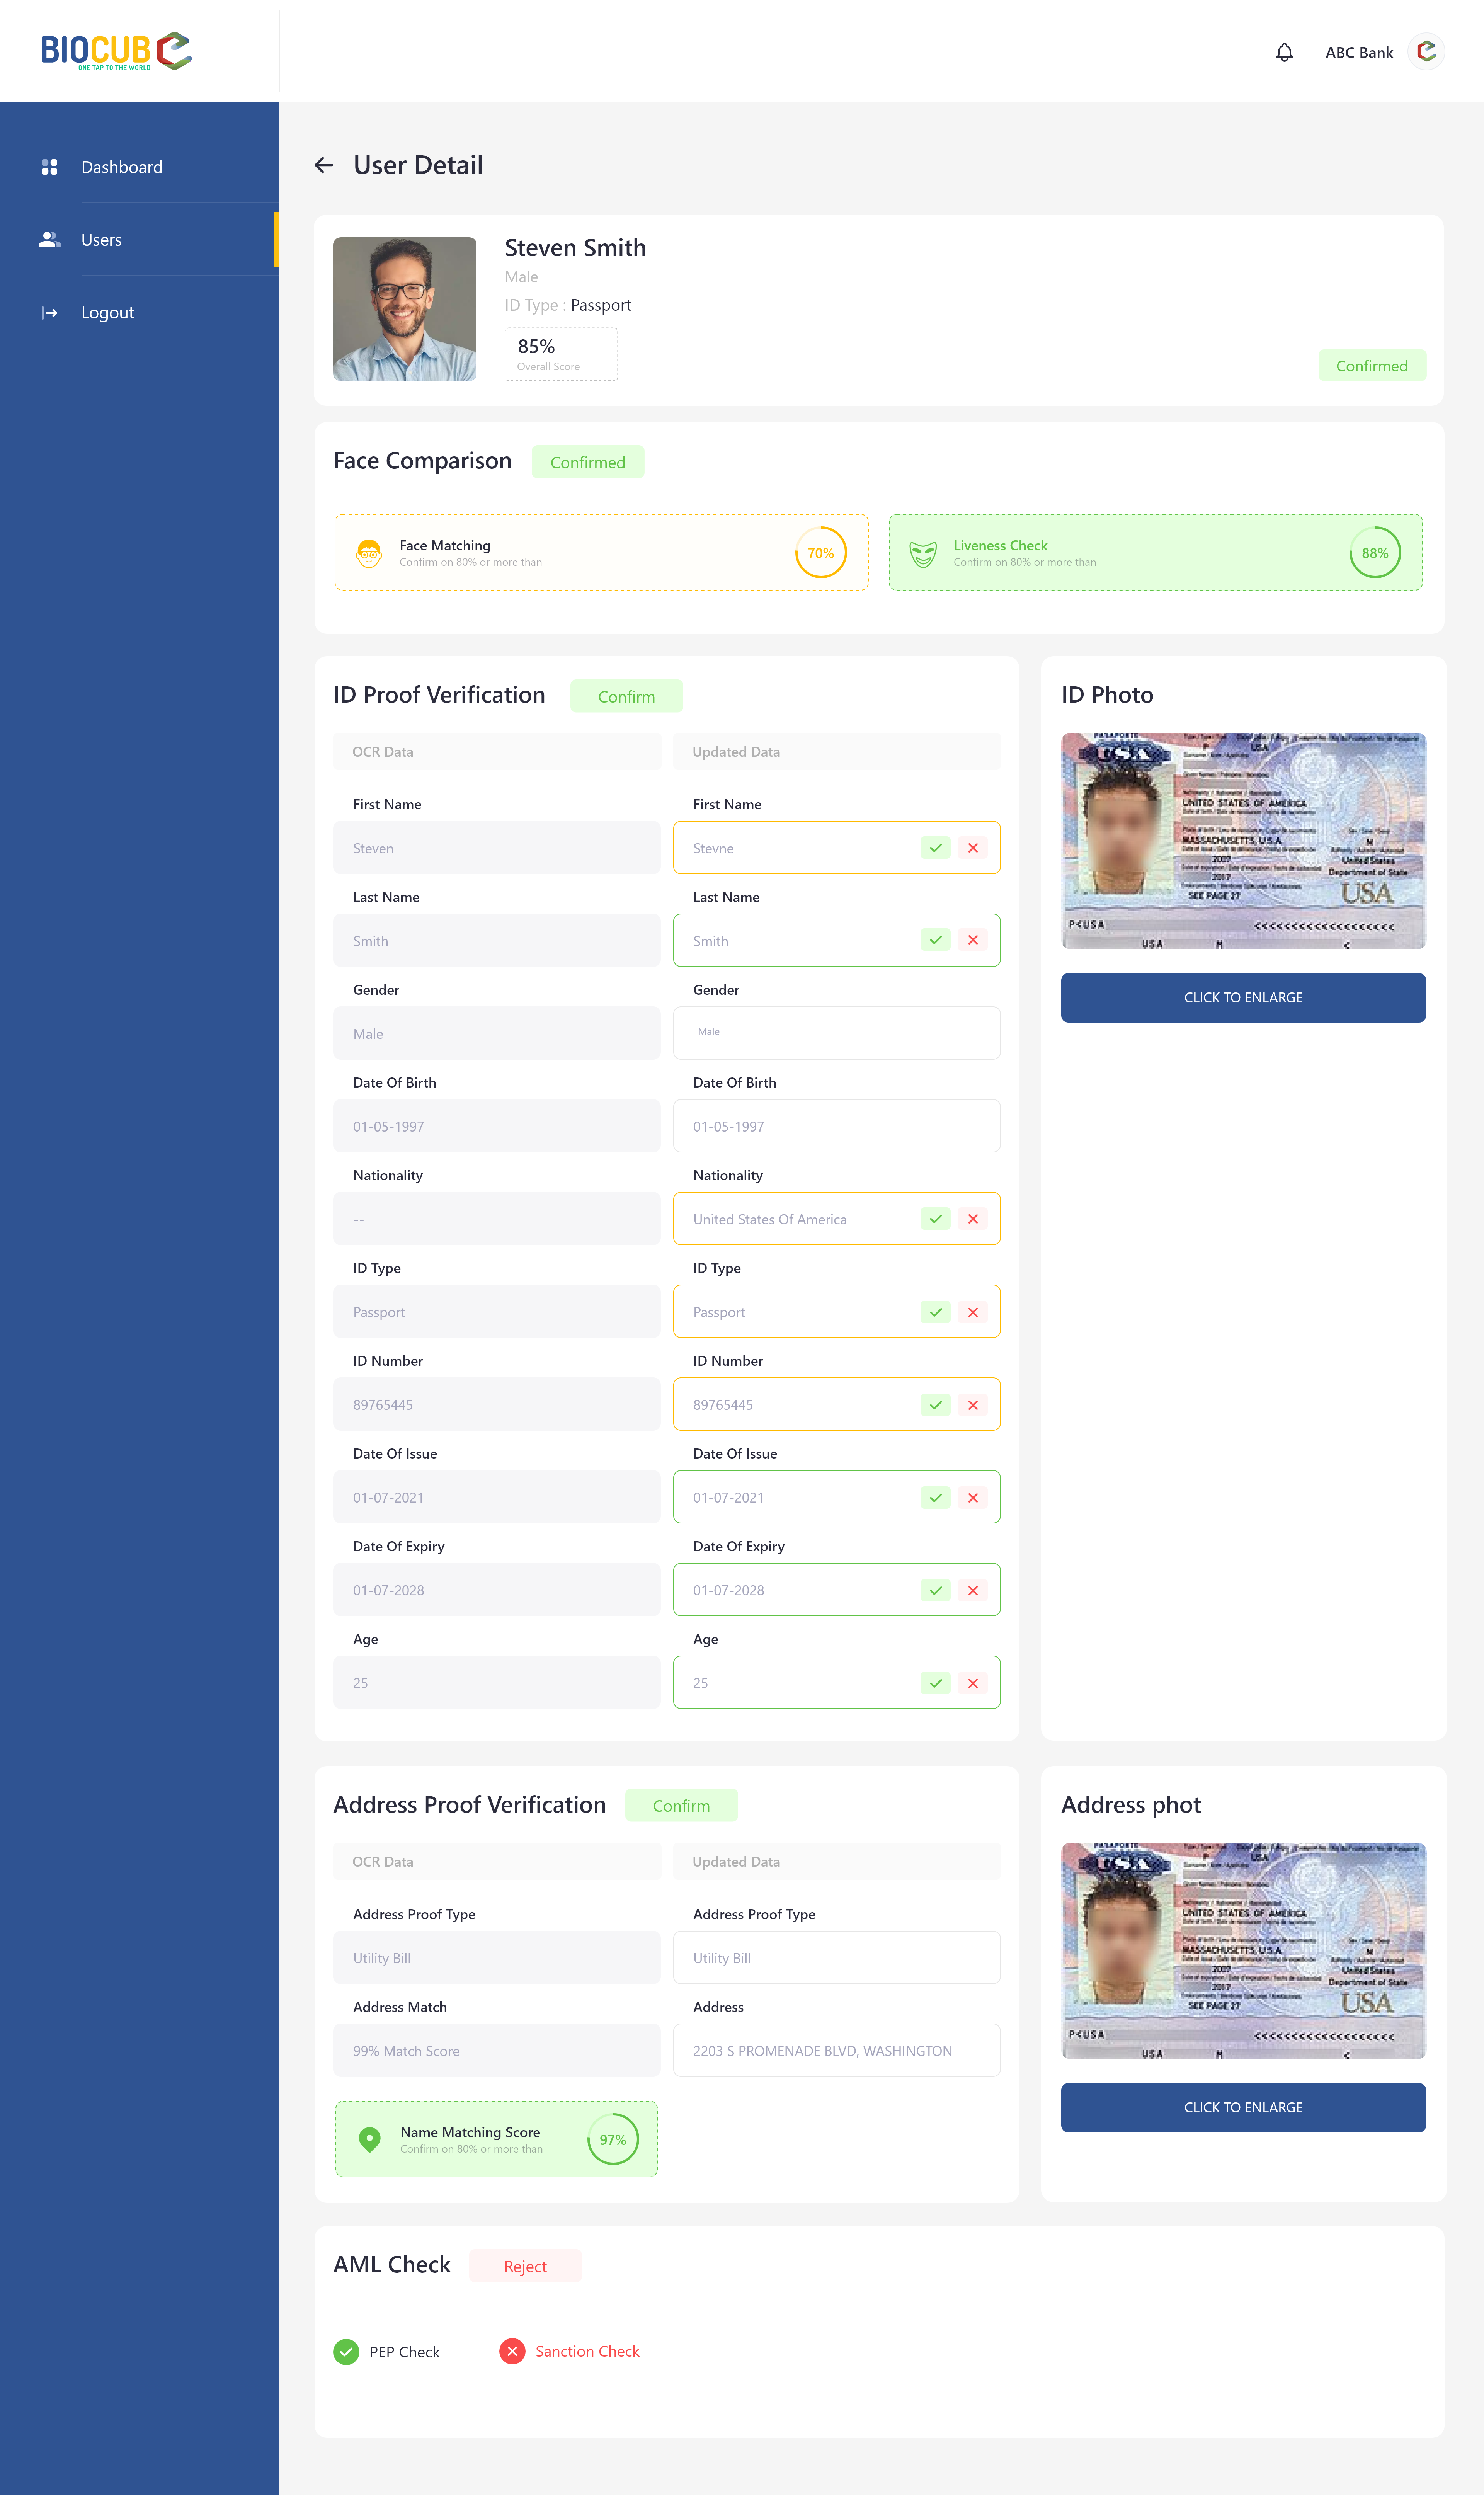The height and width of the screenshot is (2495, 1484).
Task: Click Confirm next to Address Proof Verification
Action: [681, 1805]
